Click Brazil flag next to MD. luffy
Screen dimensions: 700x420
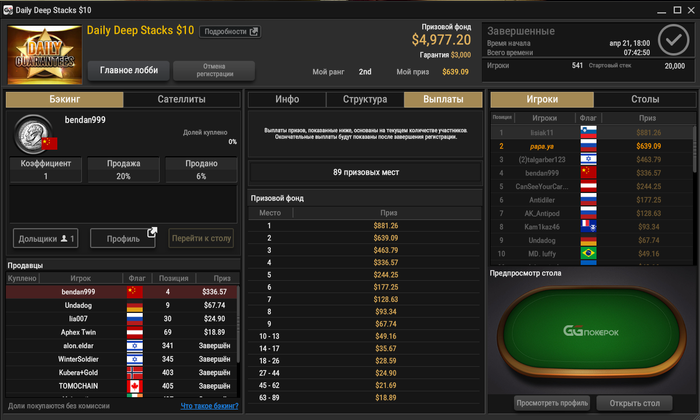tap(588, 253)
